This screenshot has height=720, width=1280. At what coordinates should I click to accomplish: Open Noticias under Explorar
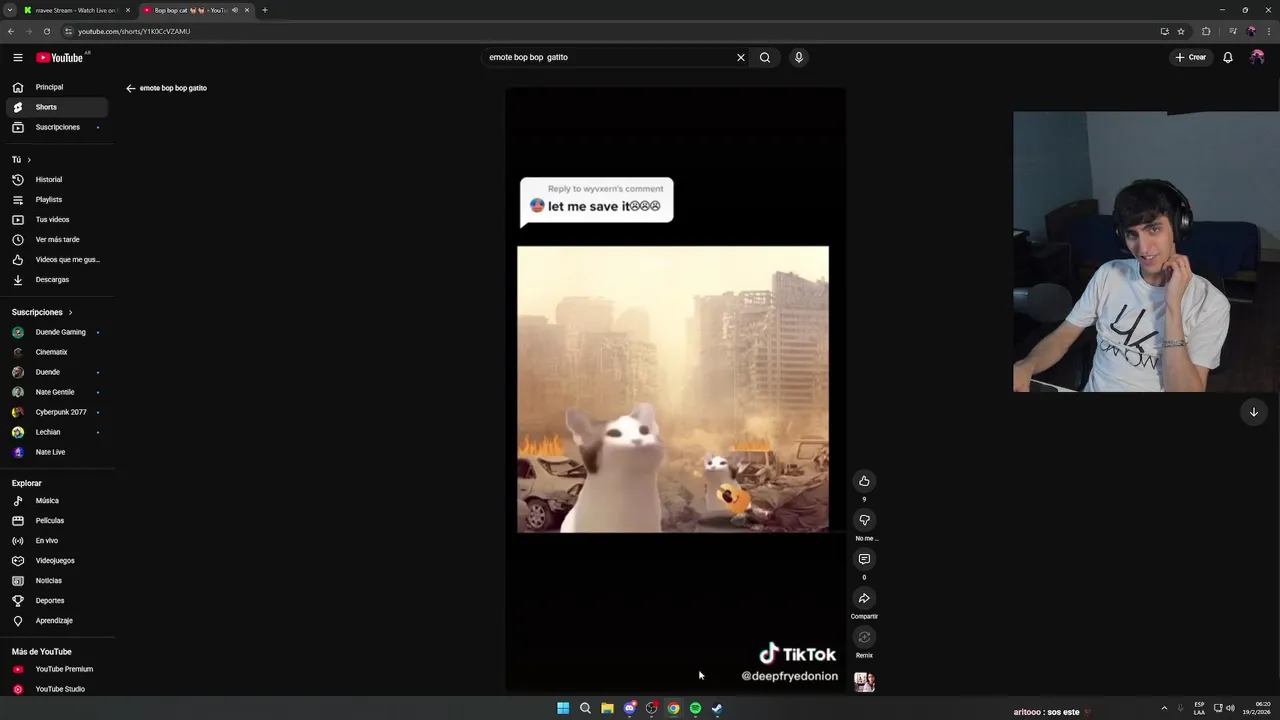coord(57,581)
